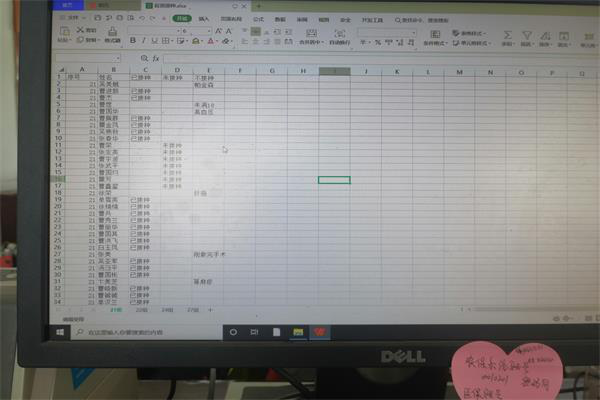600x400 pixels.
Task: Switch to the 22日 sheet tab
Action: tap(140, 311)
